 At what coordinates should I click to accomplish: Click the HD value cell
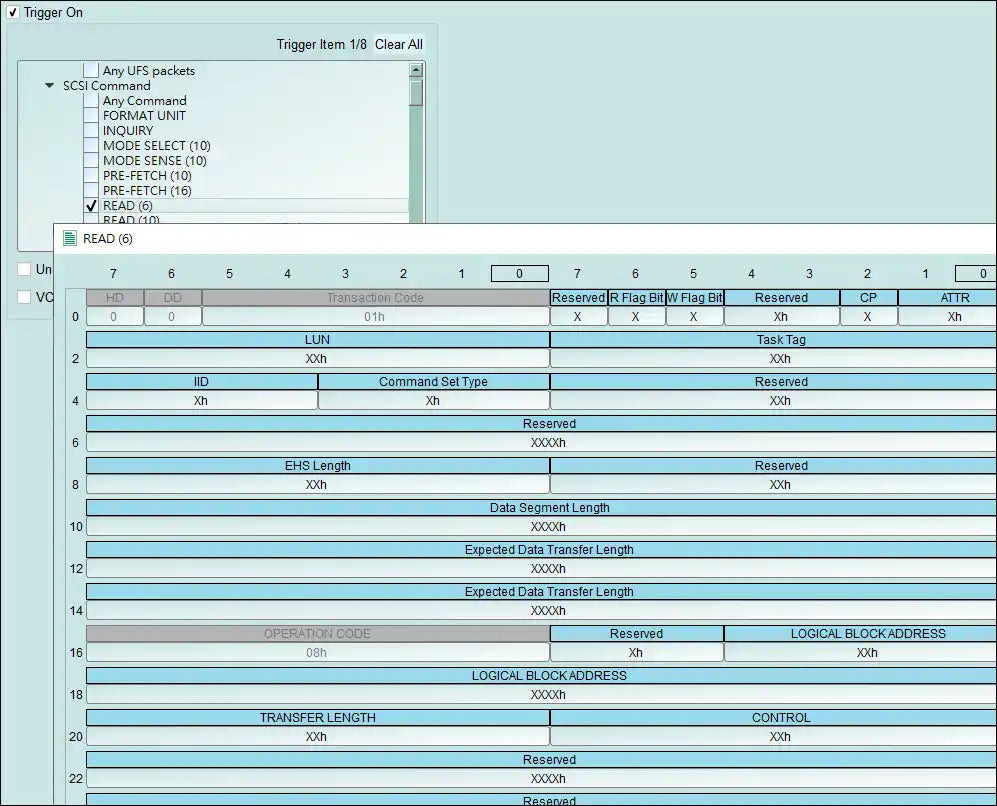click(x=114, y=317)
